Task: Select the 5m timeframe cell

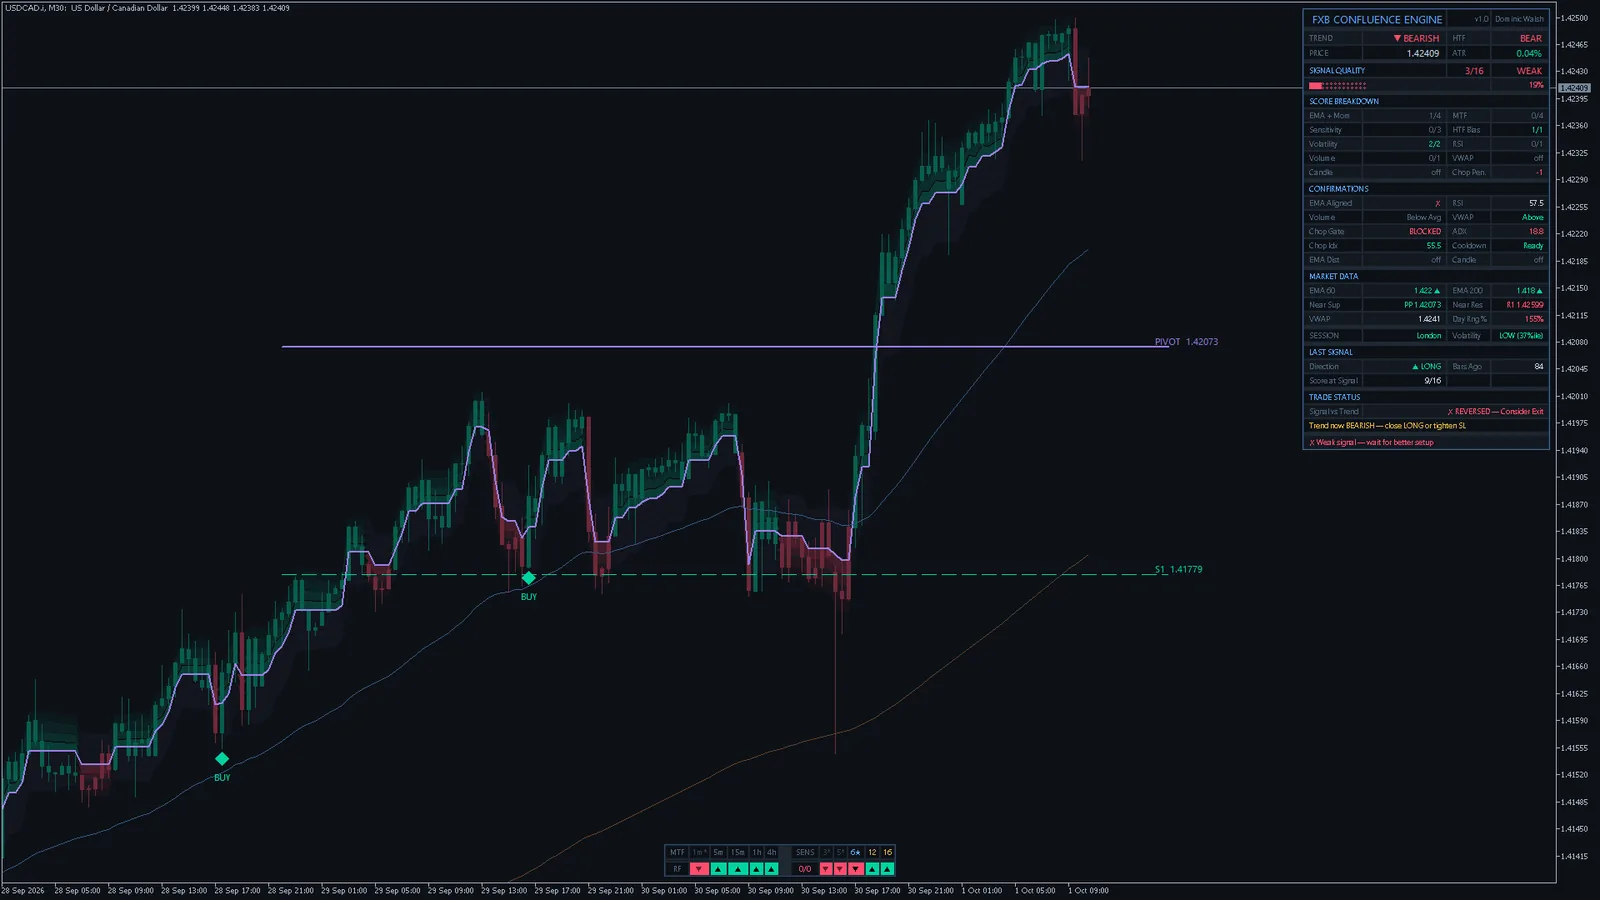Action: pyautogui.click(x=718, y=852)
